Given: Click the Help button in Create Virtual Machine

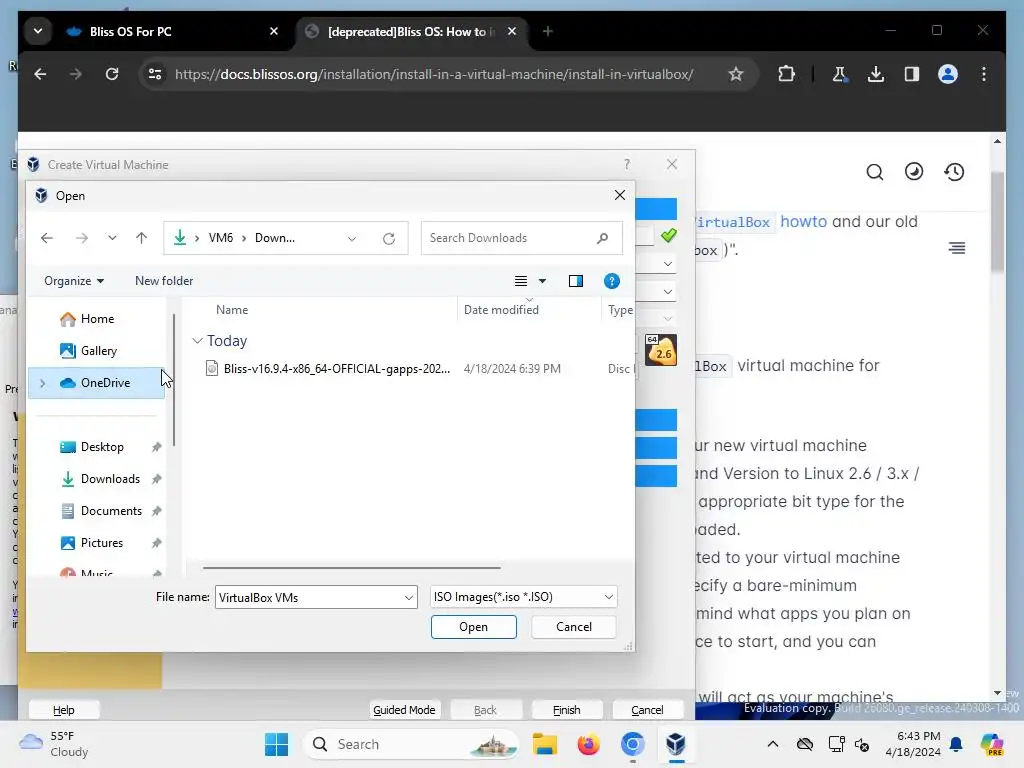Looking at the screenshot, I should (63, 710).
